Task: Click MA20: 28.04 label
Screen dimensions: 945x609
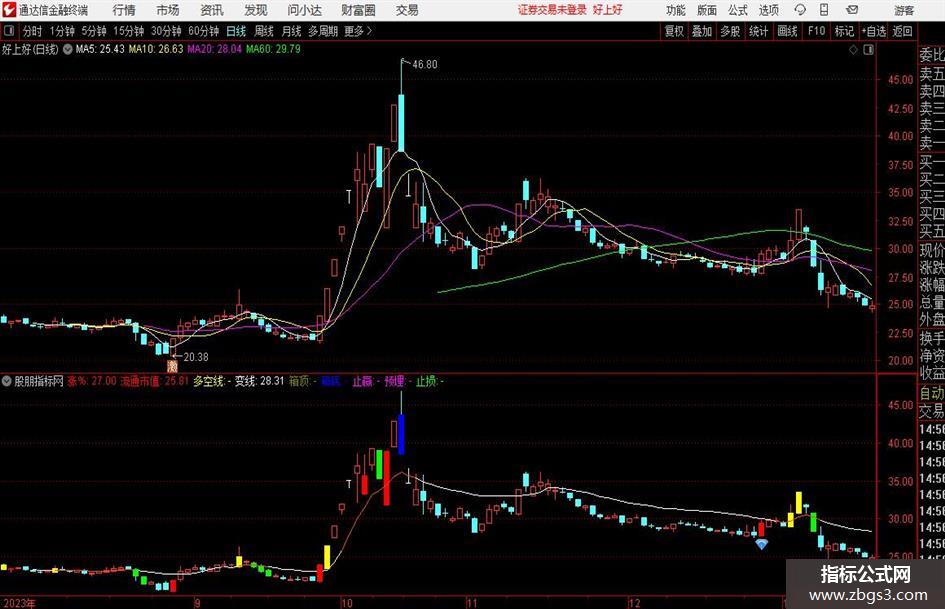Action: (x=214, y=49)
